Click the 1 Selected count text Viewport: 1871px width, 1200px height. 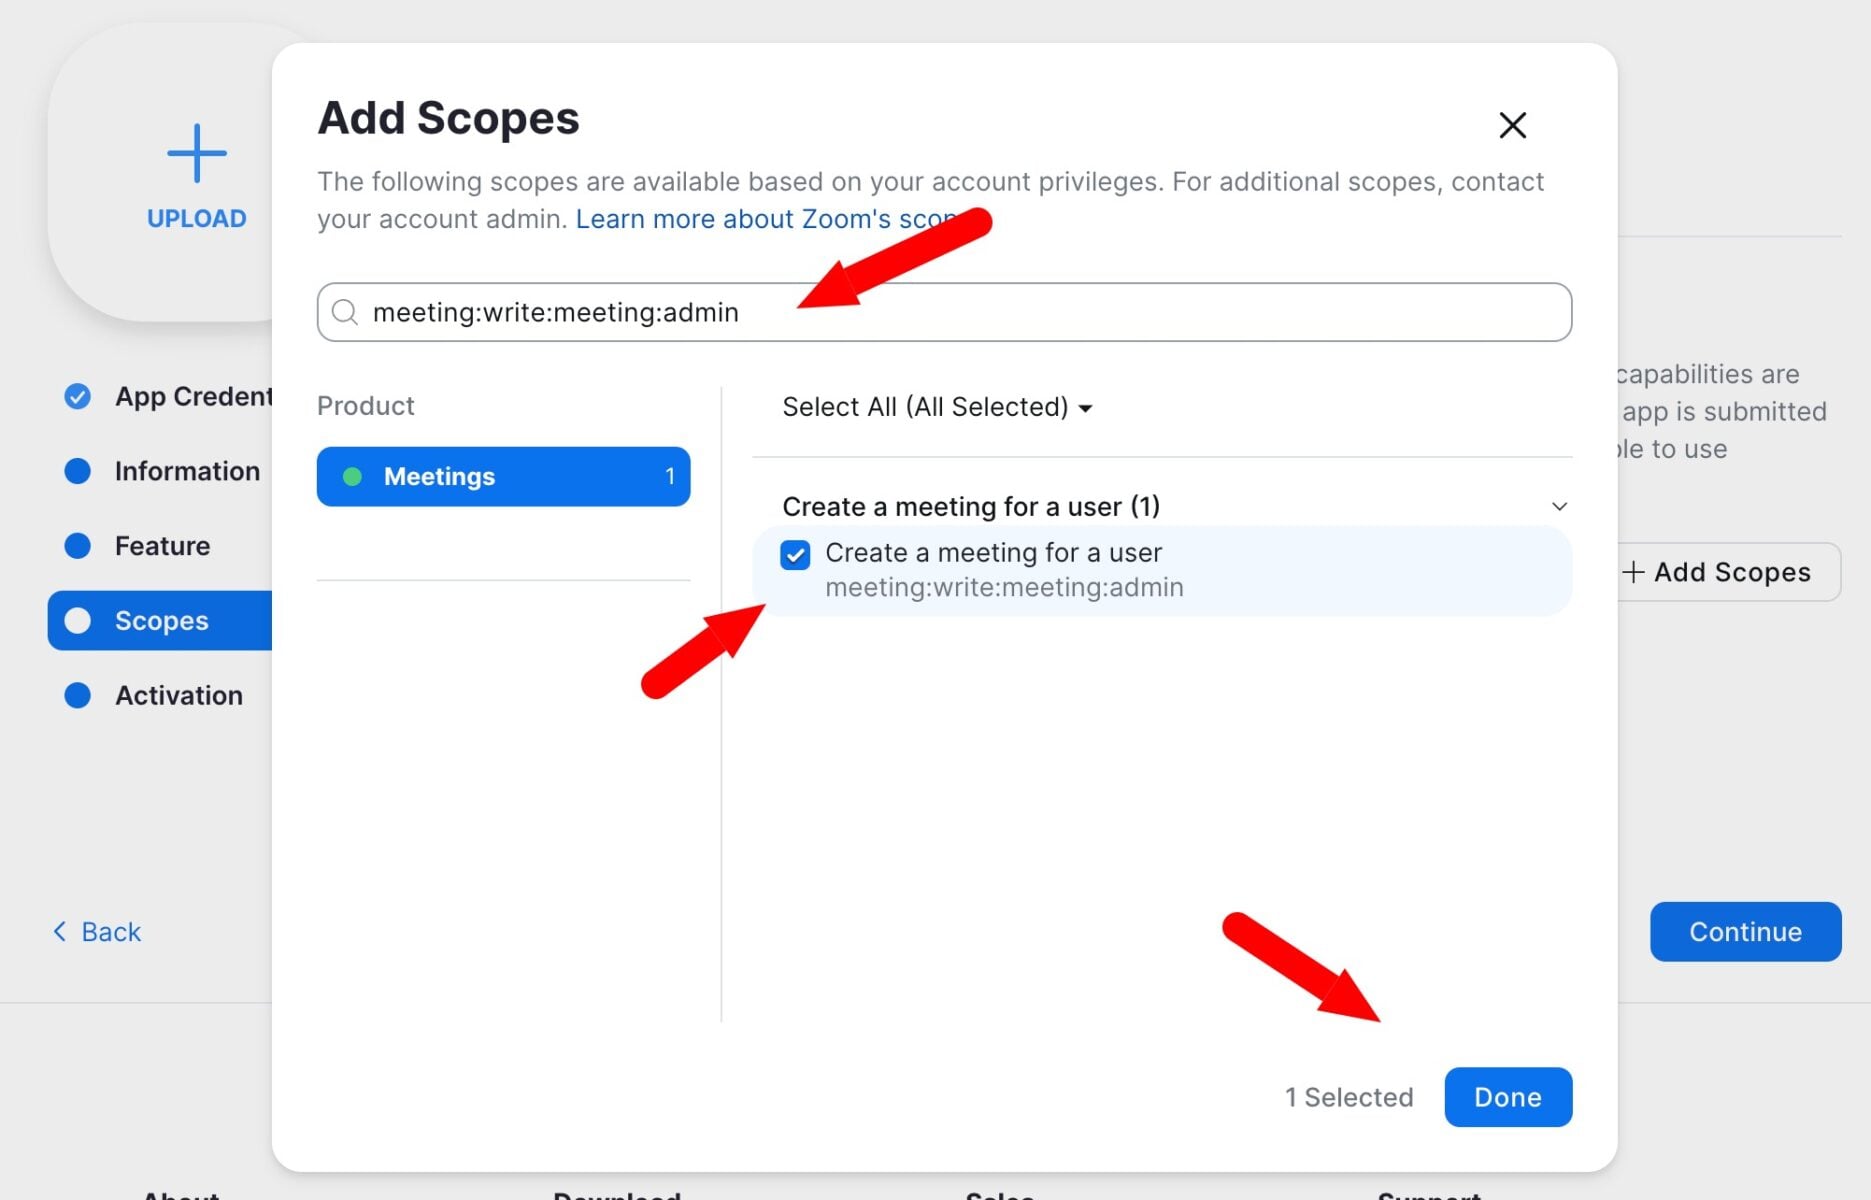pos(1349,1097)
